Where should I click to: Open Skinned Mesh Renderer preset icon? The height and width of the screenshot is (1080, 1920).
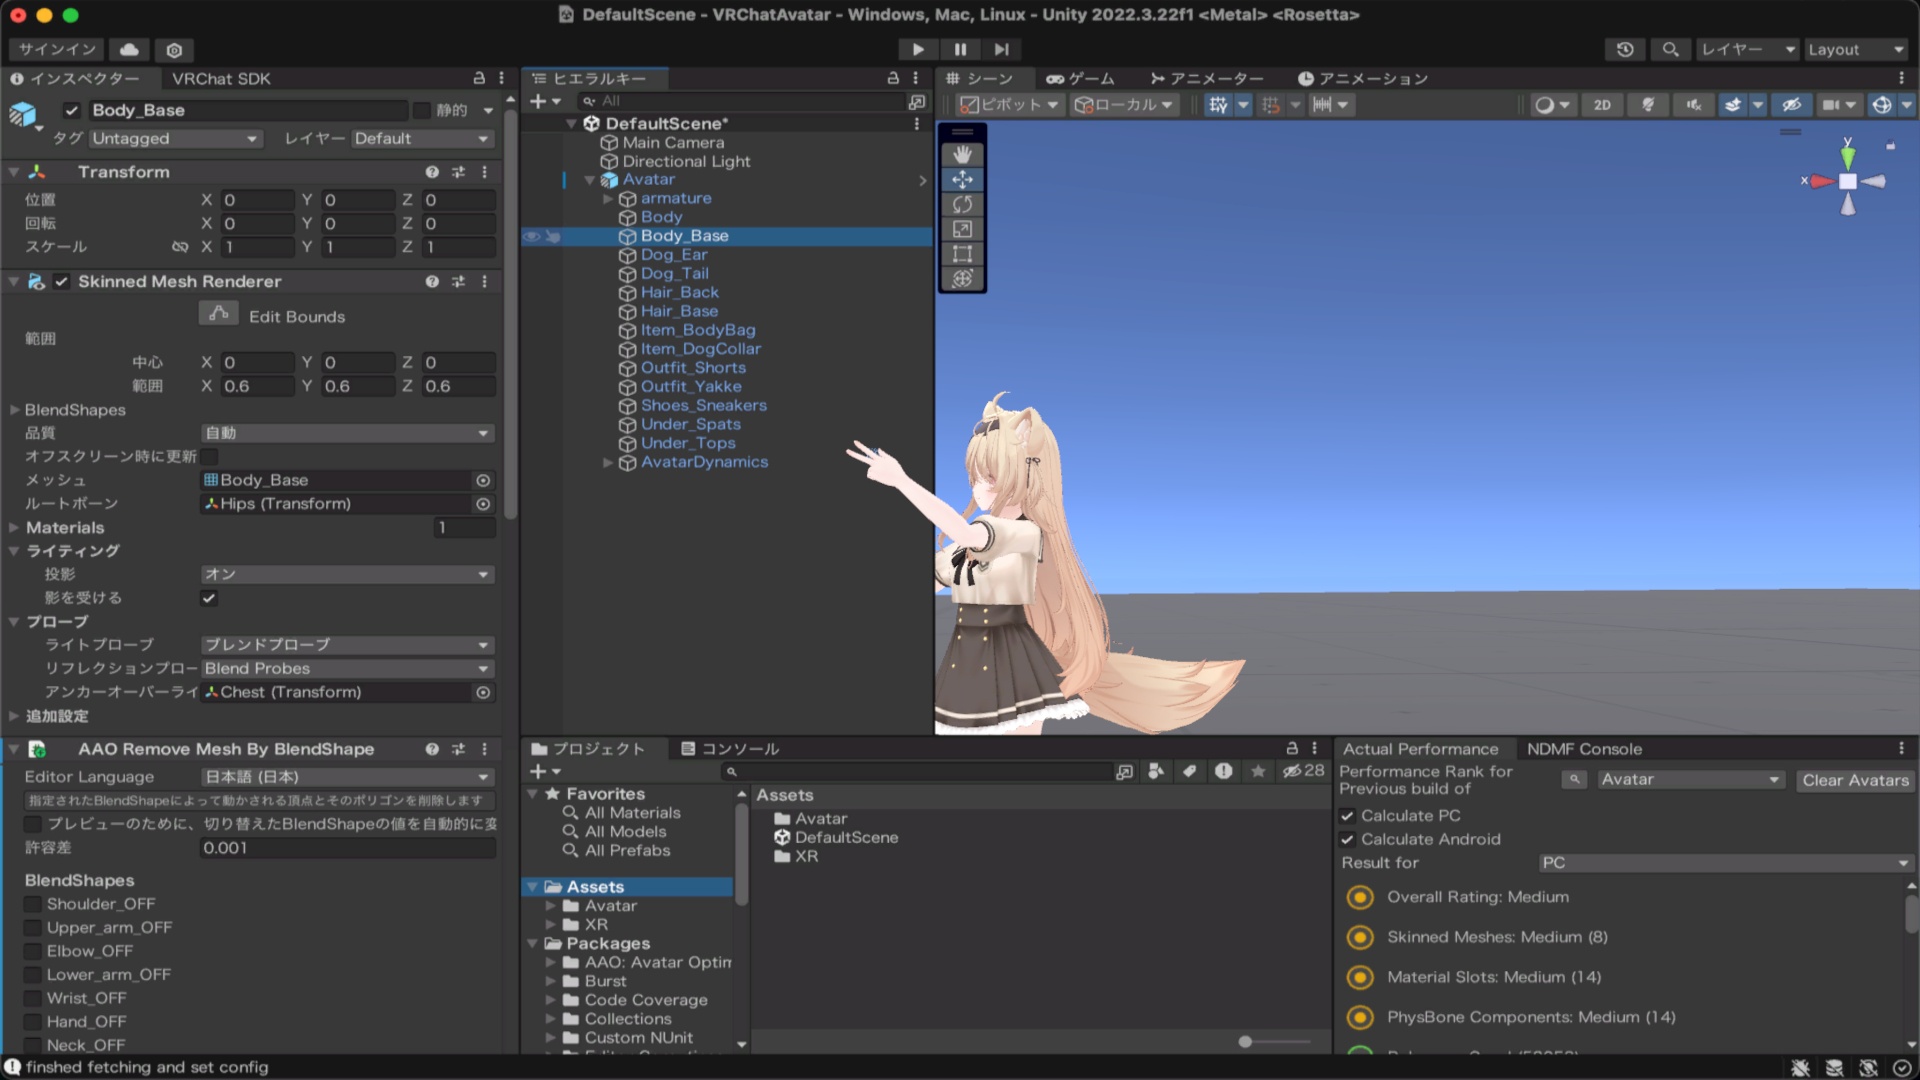[x=458, y=282]
